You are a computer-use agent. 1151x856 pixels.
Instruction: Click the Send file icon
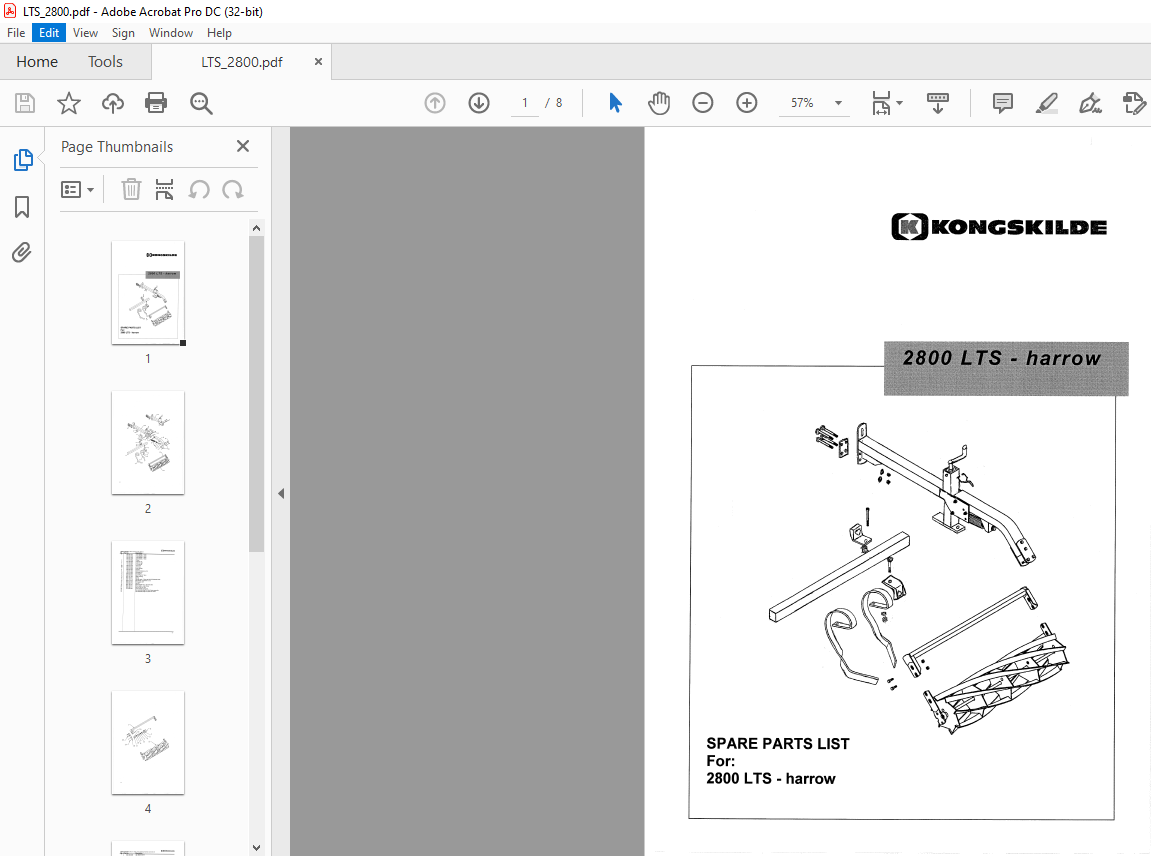1133,103
